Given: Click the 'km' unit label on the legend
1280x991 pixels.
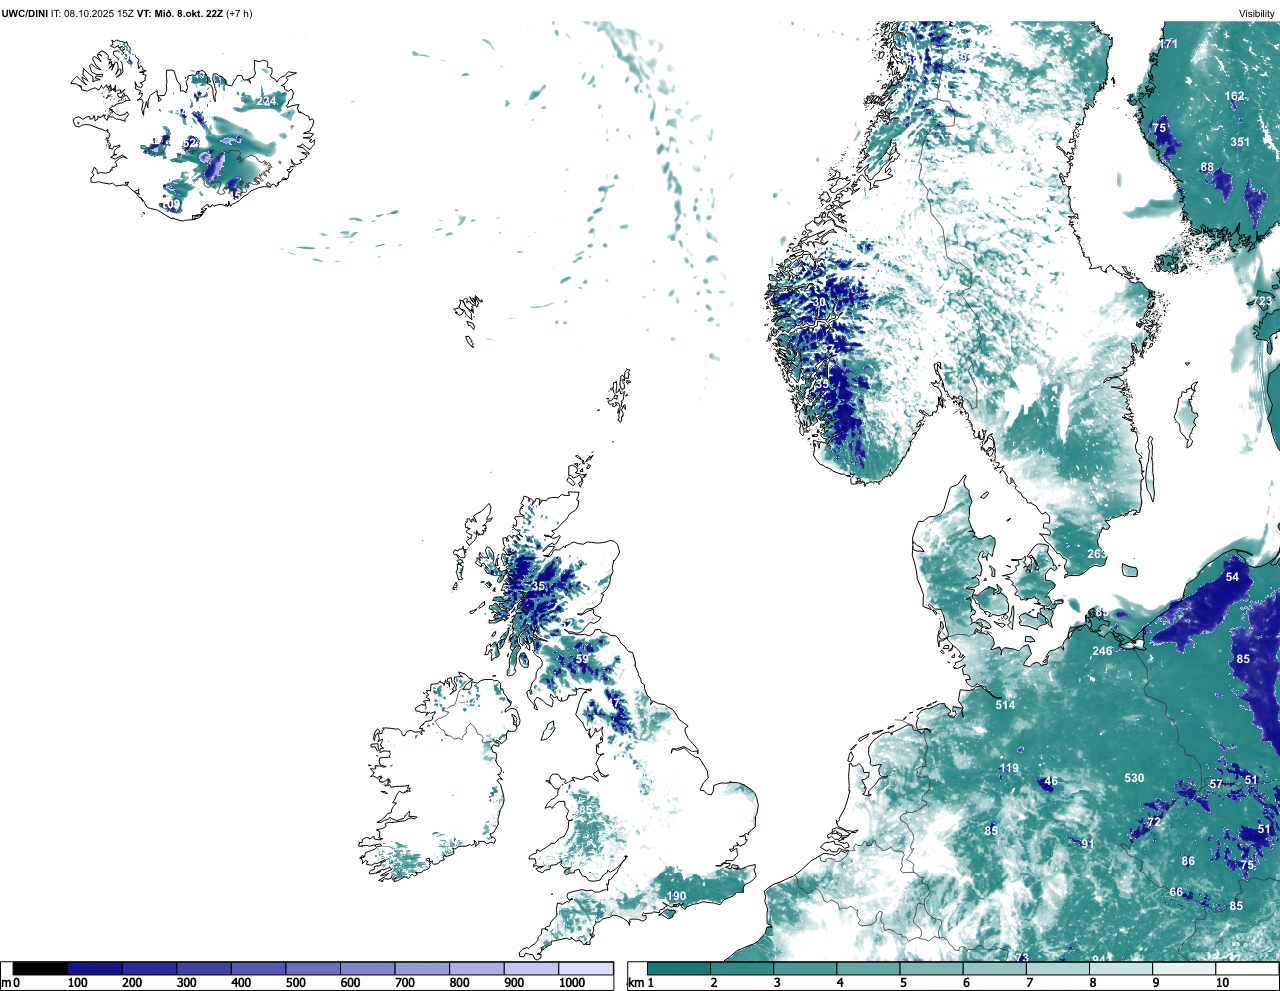Looking at the screenshot, I should [634, 983].
